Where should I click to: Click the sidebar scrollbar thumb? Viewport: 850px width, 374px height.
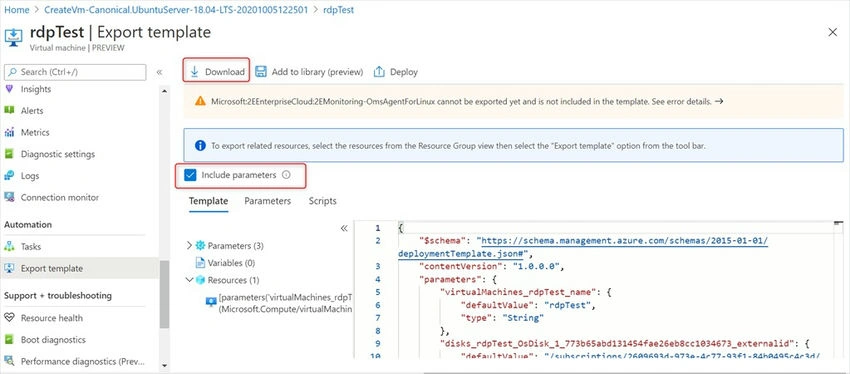[165, 294]
